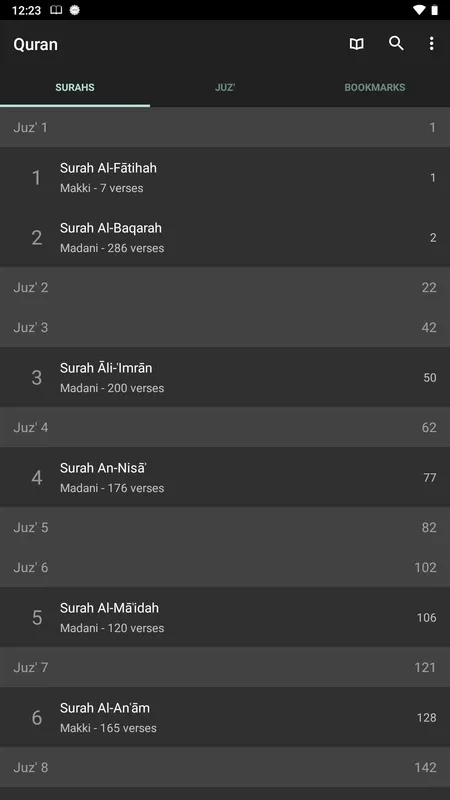This screenshot has width=450, height=800.
Task: Jump to Juz' 6 header row
Action: (x=225, y=567)
